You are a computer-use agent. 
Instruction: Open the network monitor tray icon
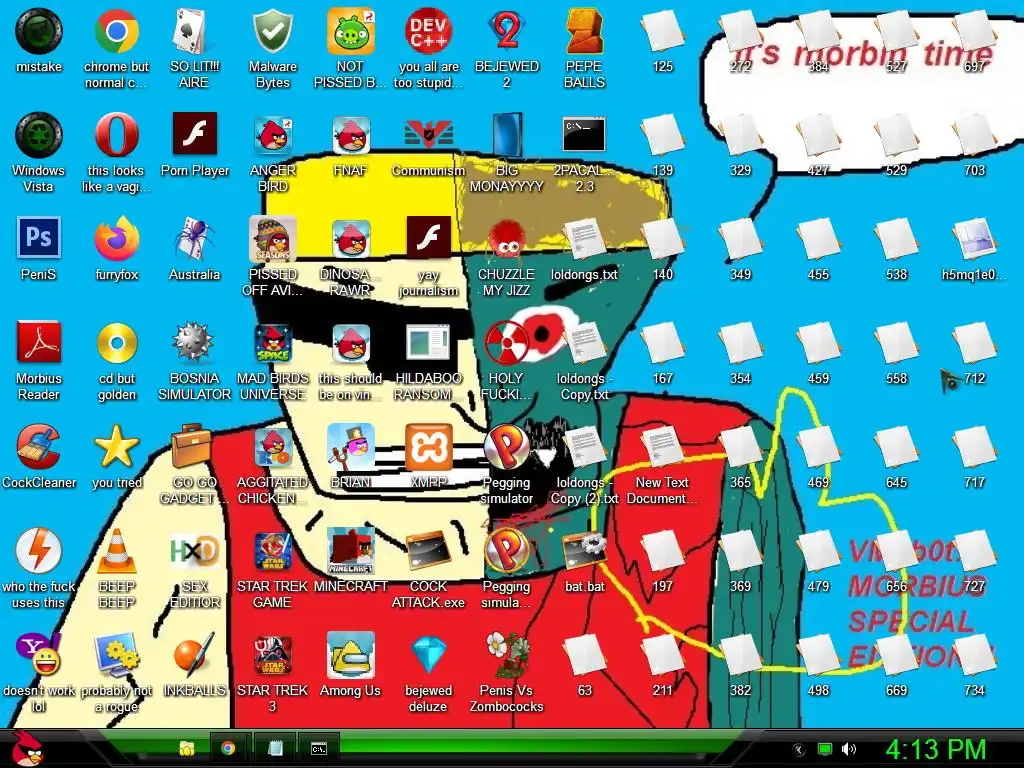[825, 749]
